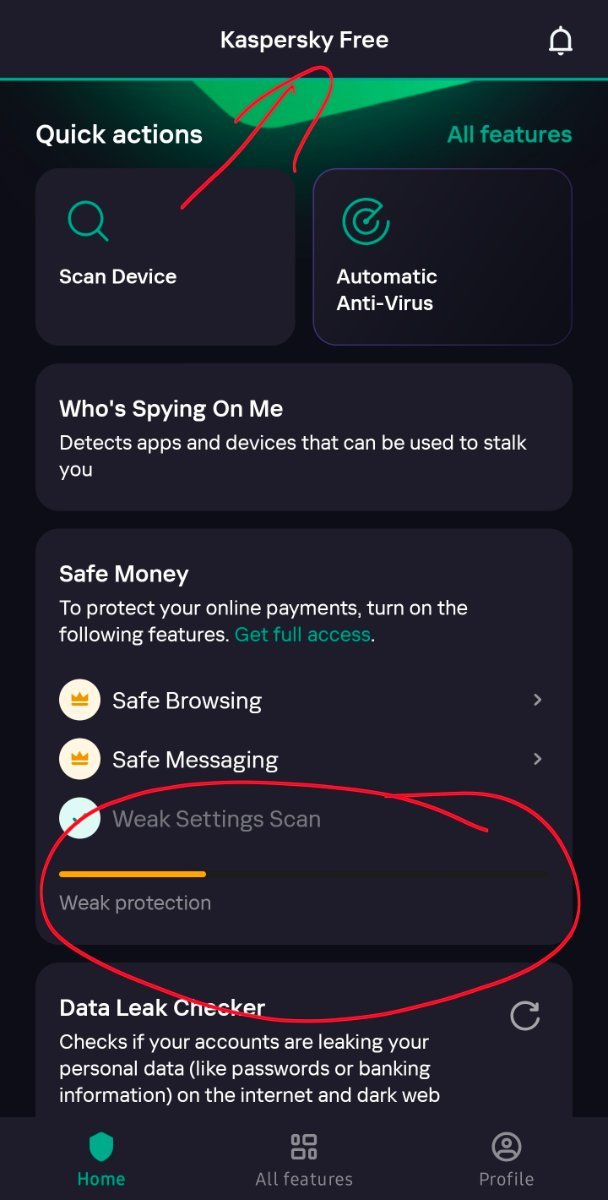Tap the Safe Money heading
The width and height of the screenshot is (608, 1200).
(124, 574)
